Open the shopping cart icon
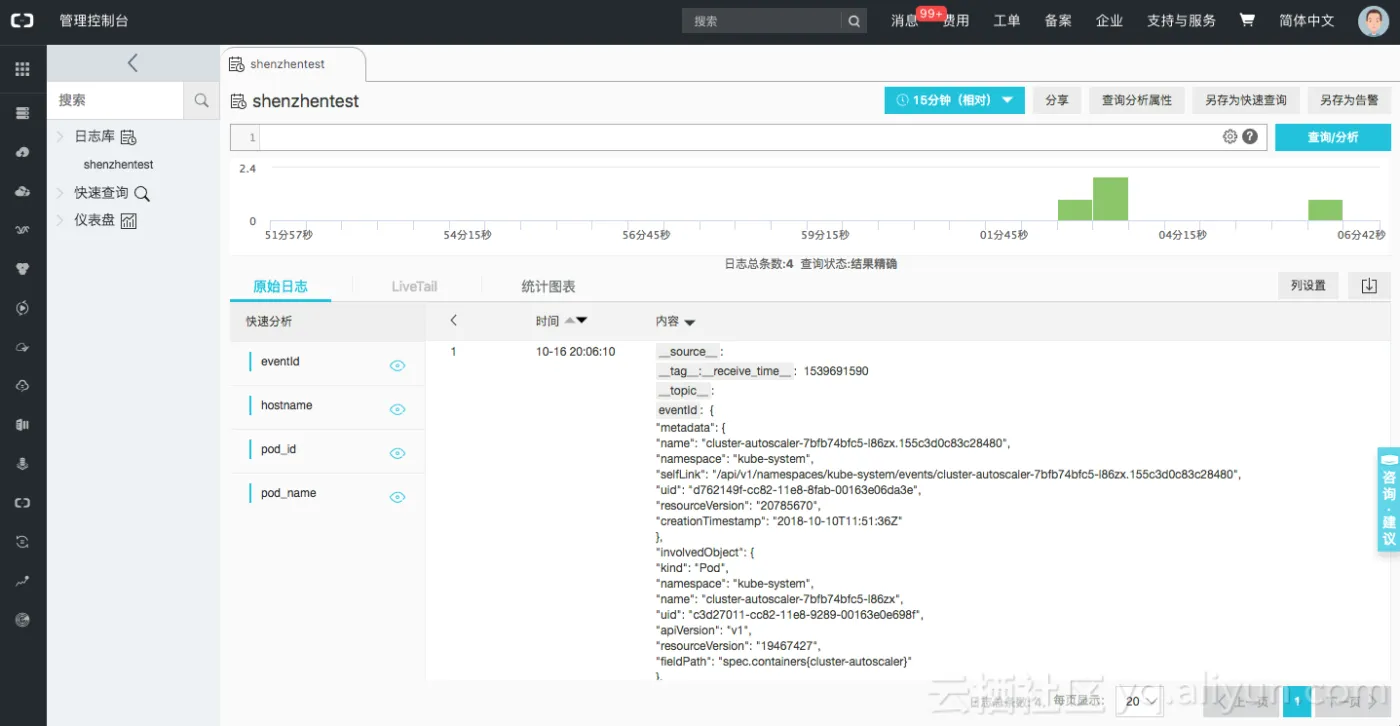Image resolution: width=1400 pixels, height=726 pixels. coord(1247,20)
